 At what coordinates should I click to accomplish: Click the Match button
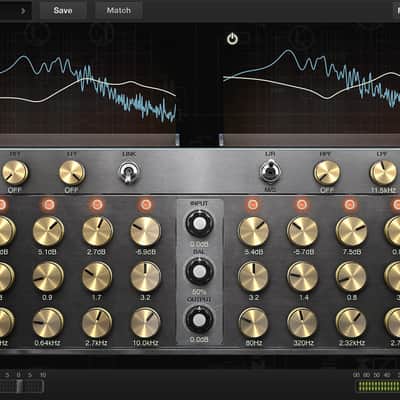pyautogui.click(x=119, y=11)
